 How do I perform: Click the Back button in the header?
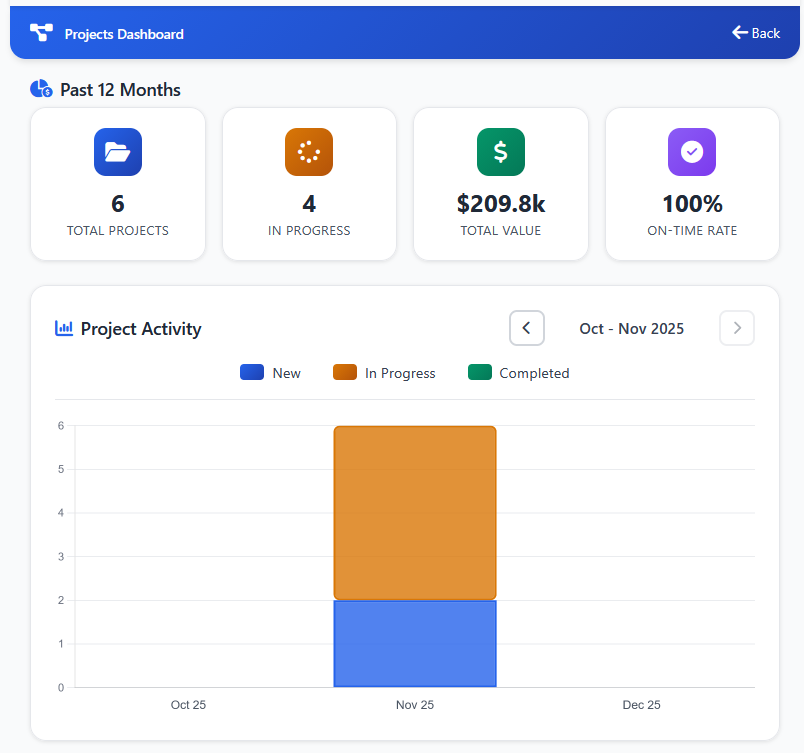[756, 32]
